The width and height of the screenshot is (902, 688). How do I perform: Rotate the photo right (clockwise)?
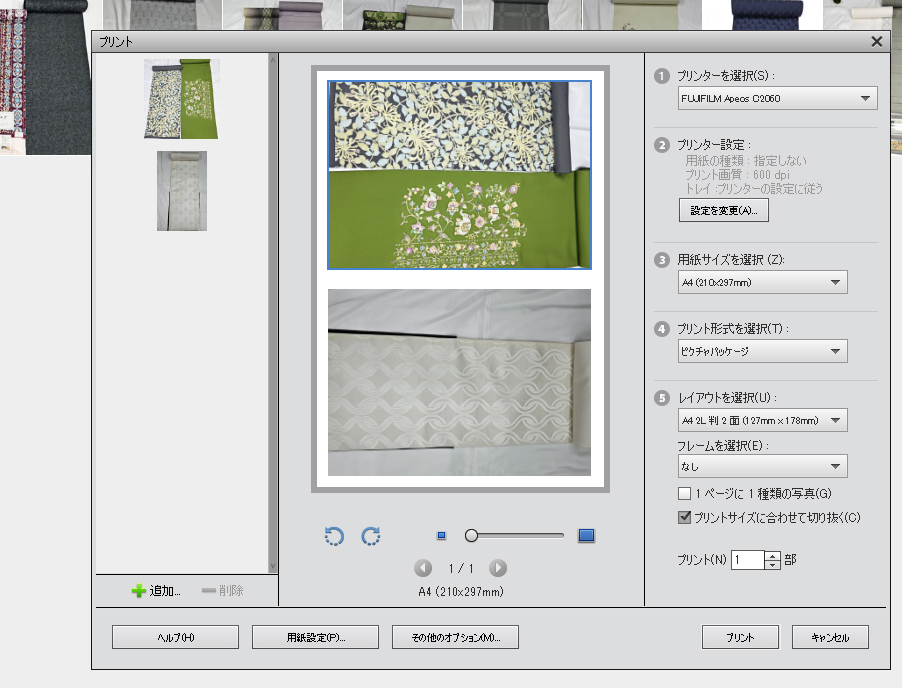tap(371, 536)
